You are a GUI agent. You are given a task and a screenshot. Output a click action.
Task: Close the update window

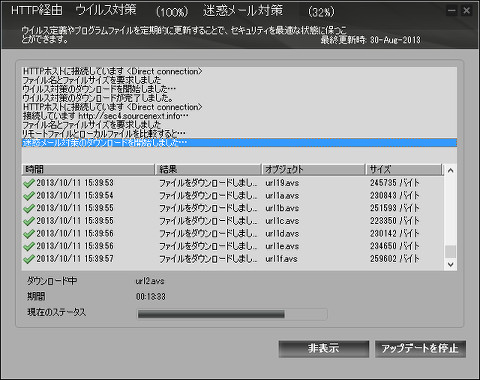tap(466, 11)
